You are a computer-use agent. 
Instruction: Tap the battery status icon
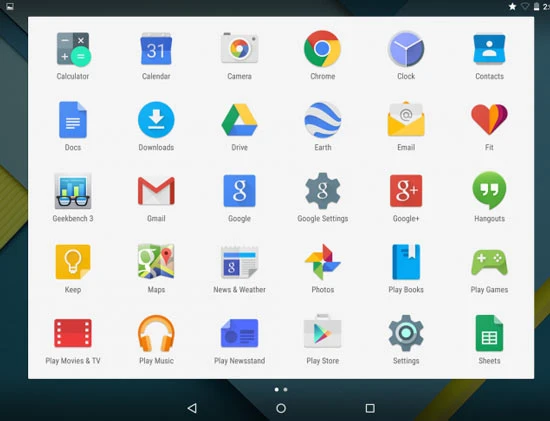coord(536,6)
